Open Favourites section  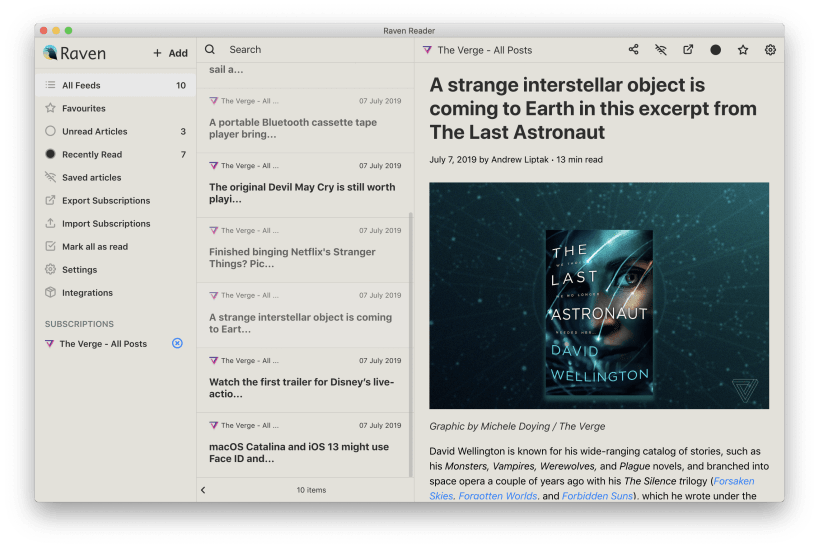click(115, 108)
